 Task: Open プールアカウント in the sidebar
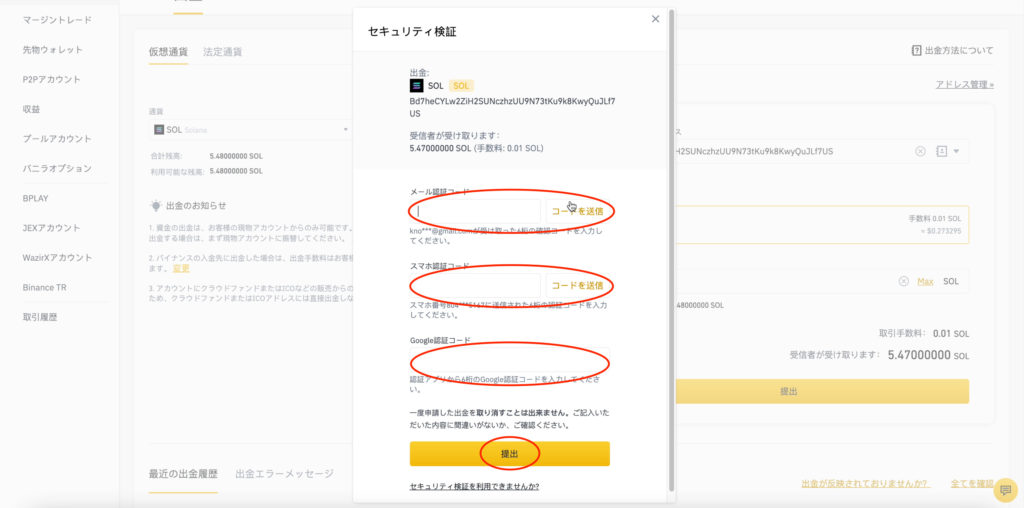[57, 138]
